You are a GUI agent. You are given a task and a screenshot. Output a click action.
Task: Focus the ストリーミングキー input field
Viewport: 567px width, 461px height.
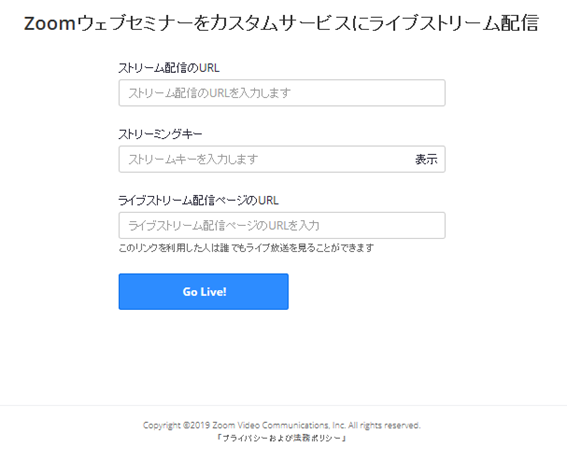point(282,159)
